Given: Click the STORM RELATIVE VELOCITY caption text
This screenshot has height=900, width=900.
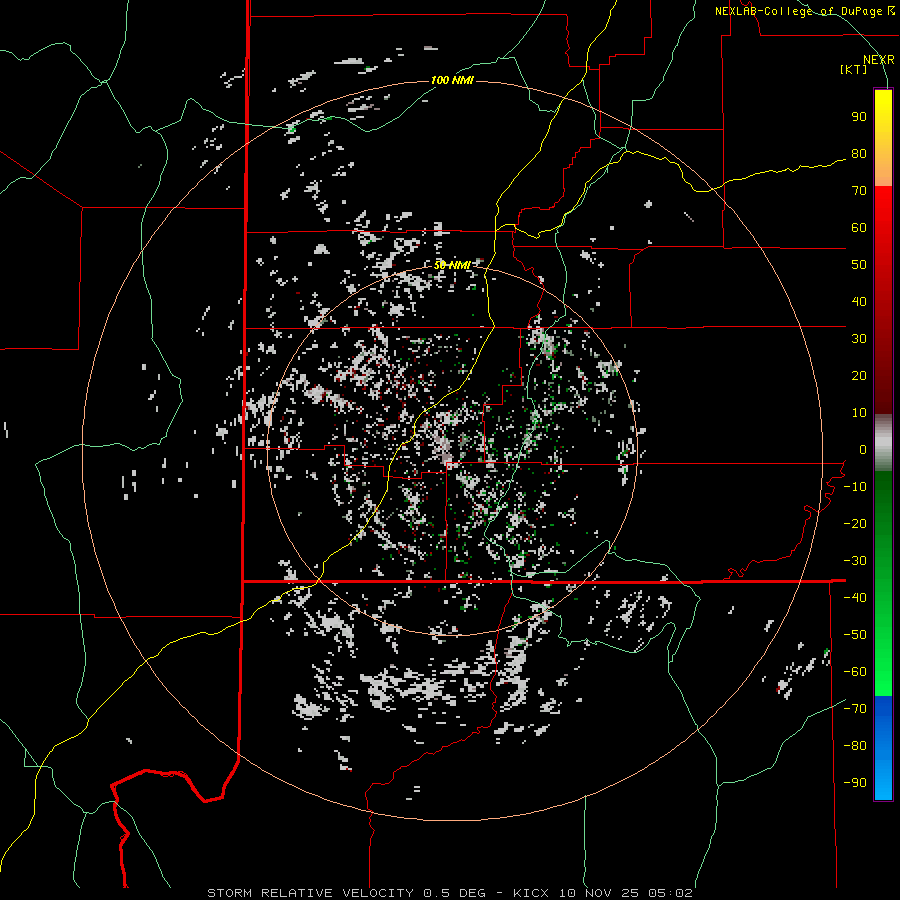Looking at the screenshot, I should point(310,893).
